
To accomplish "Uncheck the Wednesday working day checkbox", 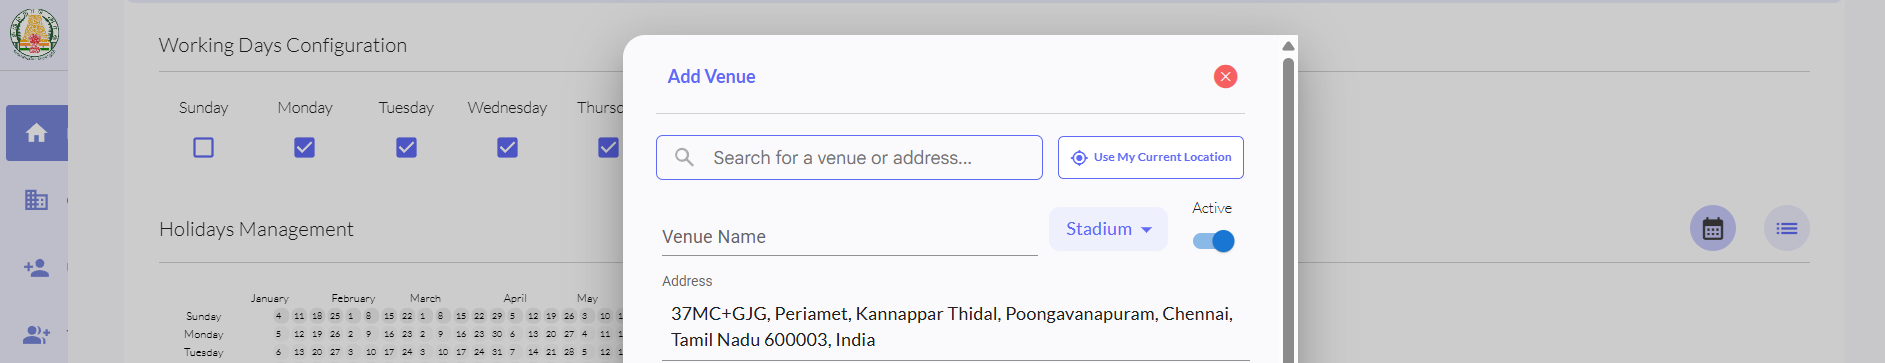I will coord(508,148).
